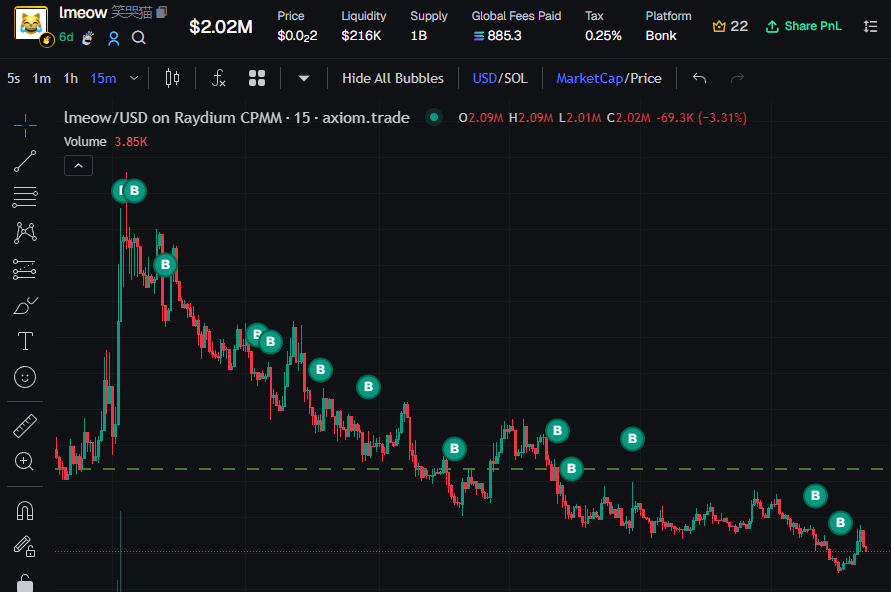
Task: Open the forecasting and measurement tools
Action: (x=25, y=269)
